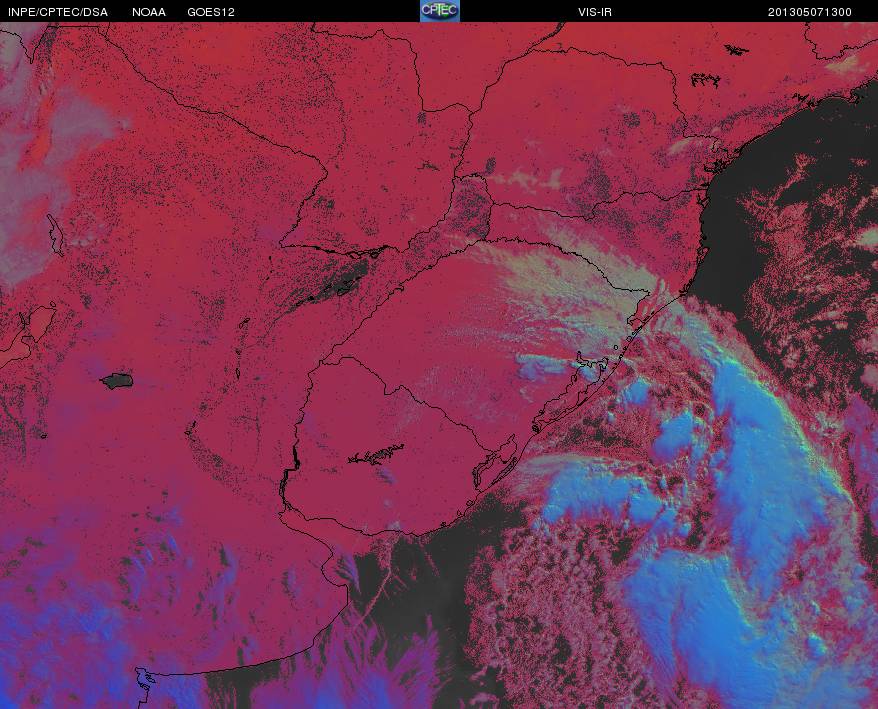Screen dimensions: 878x709
Task: Click the NOAA label in header
Action: [x=149, y=12]
